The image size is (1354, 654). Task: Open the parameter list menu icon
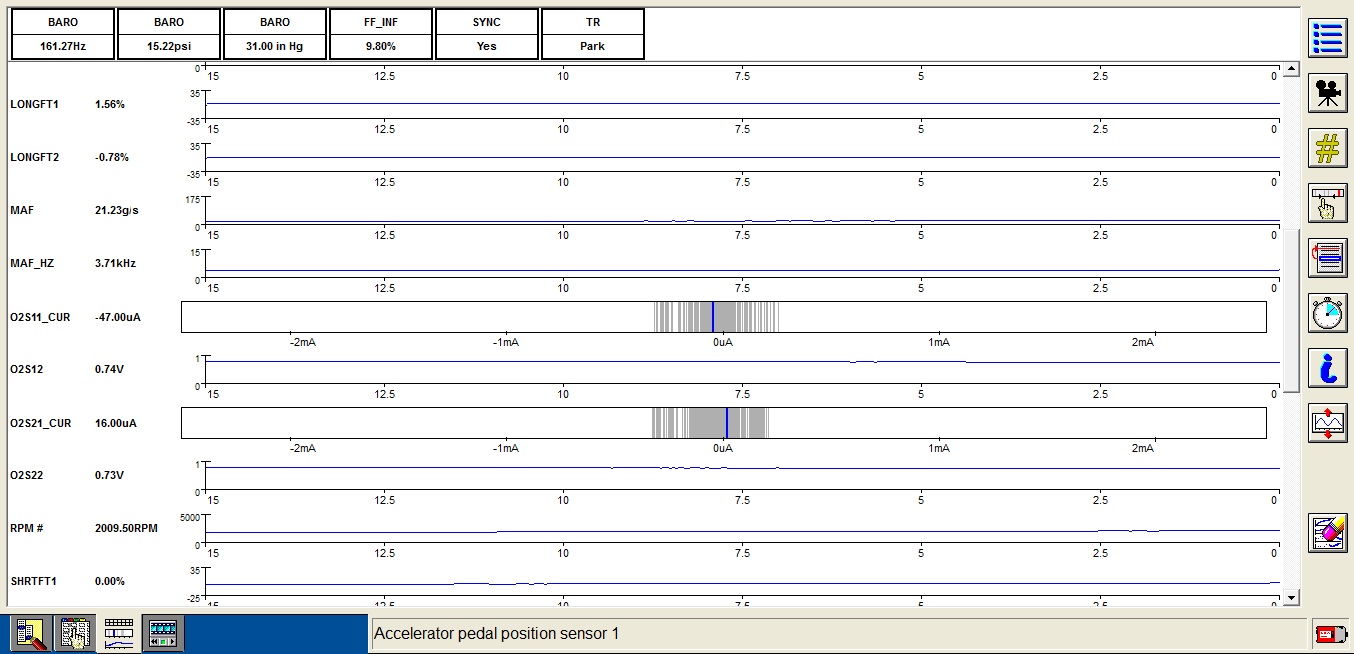point(1328,38)
